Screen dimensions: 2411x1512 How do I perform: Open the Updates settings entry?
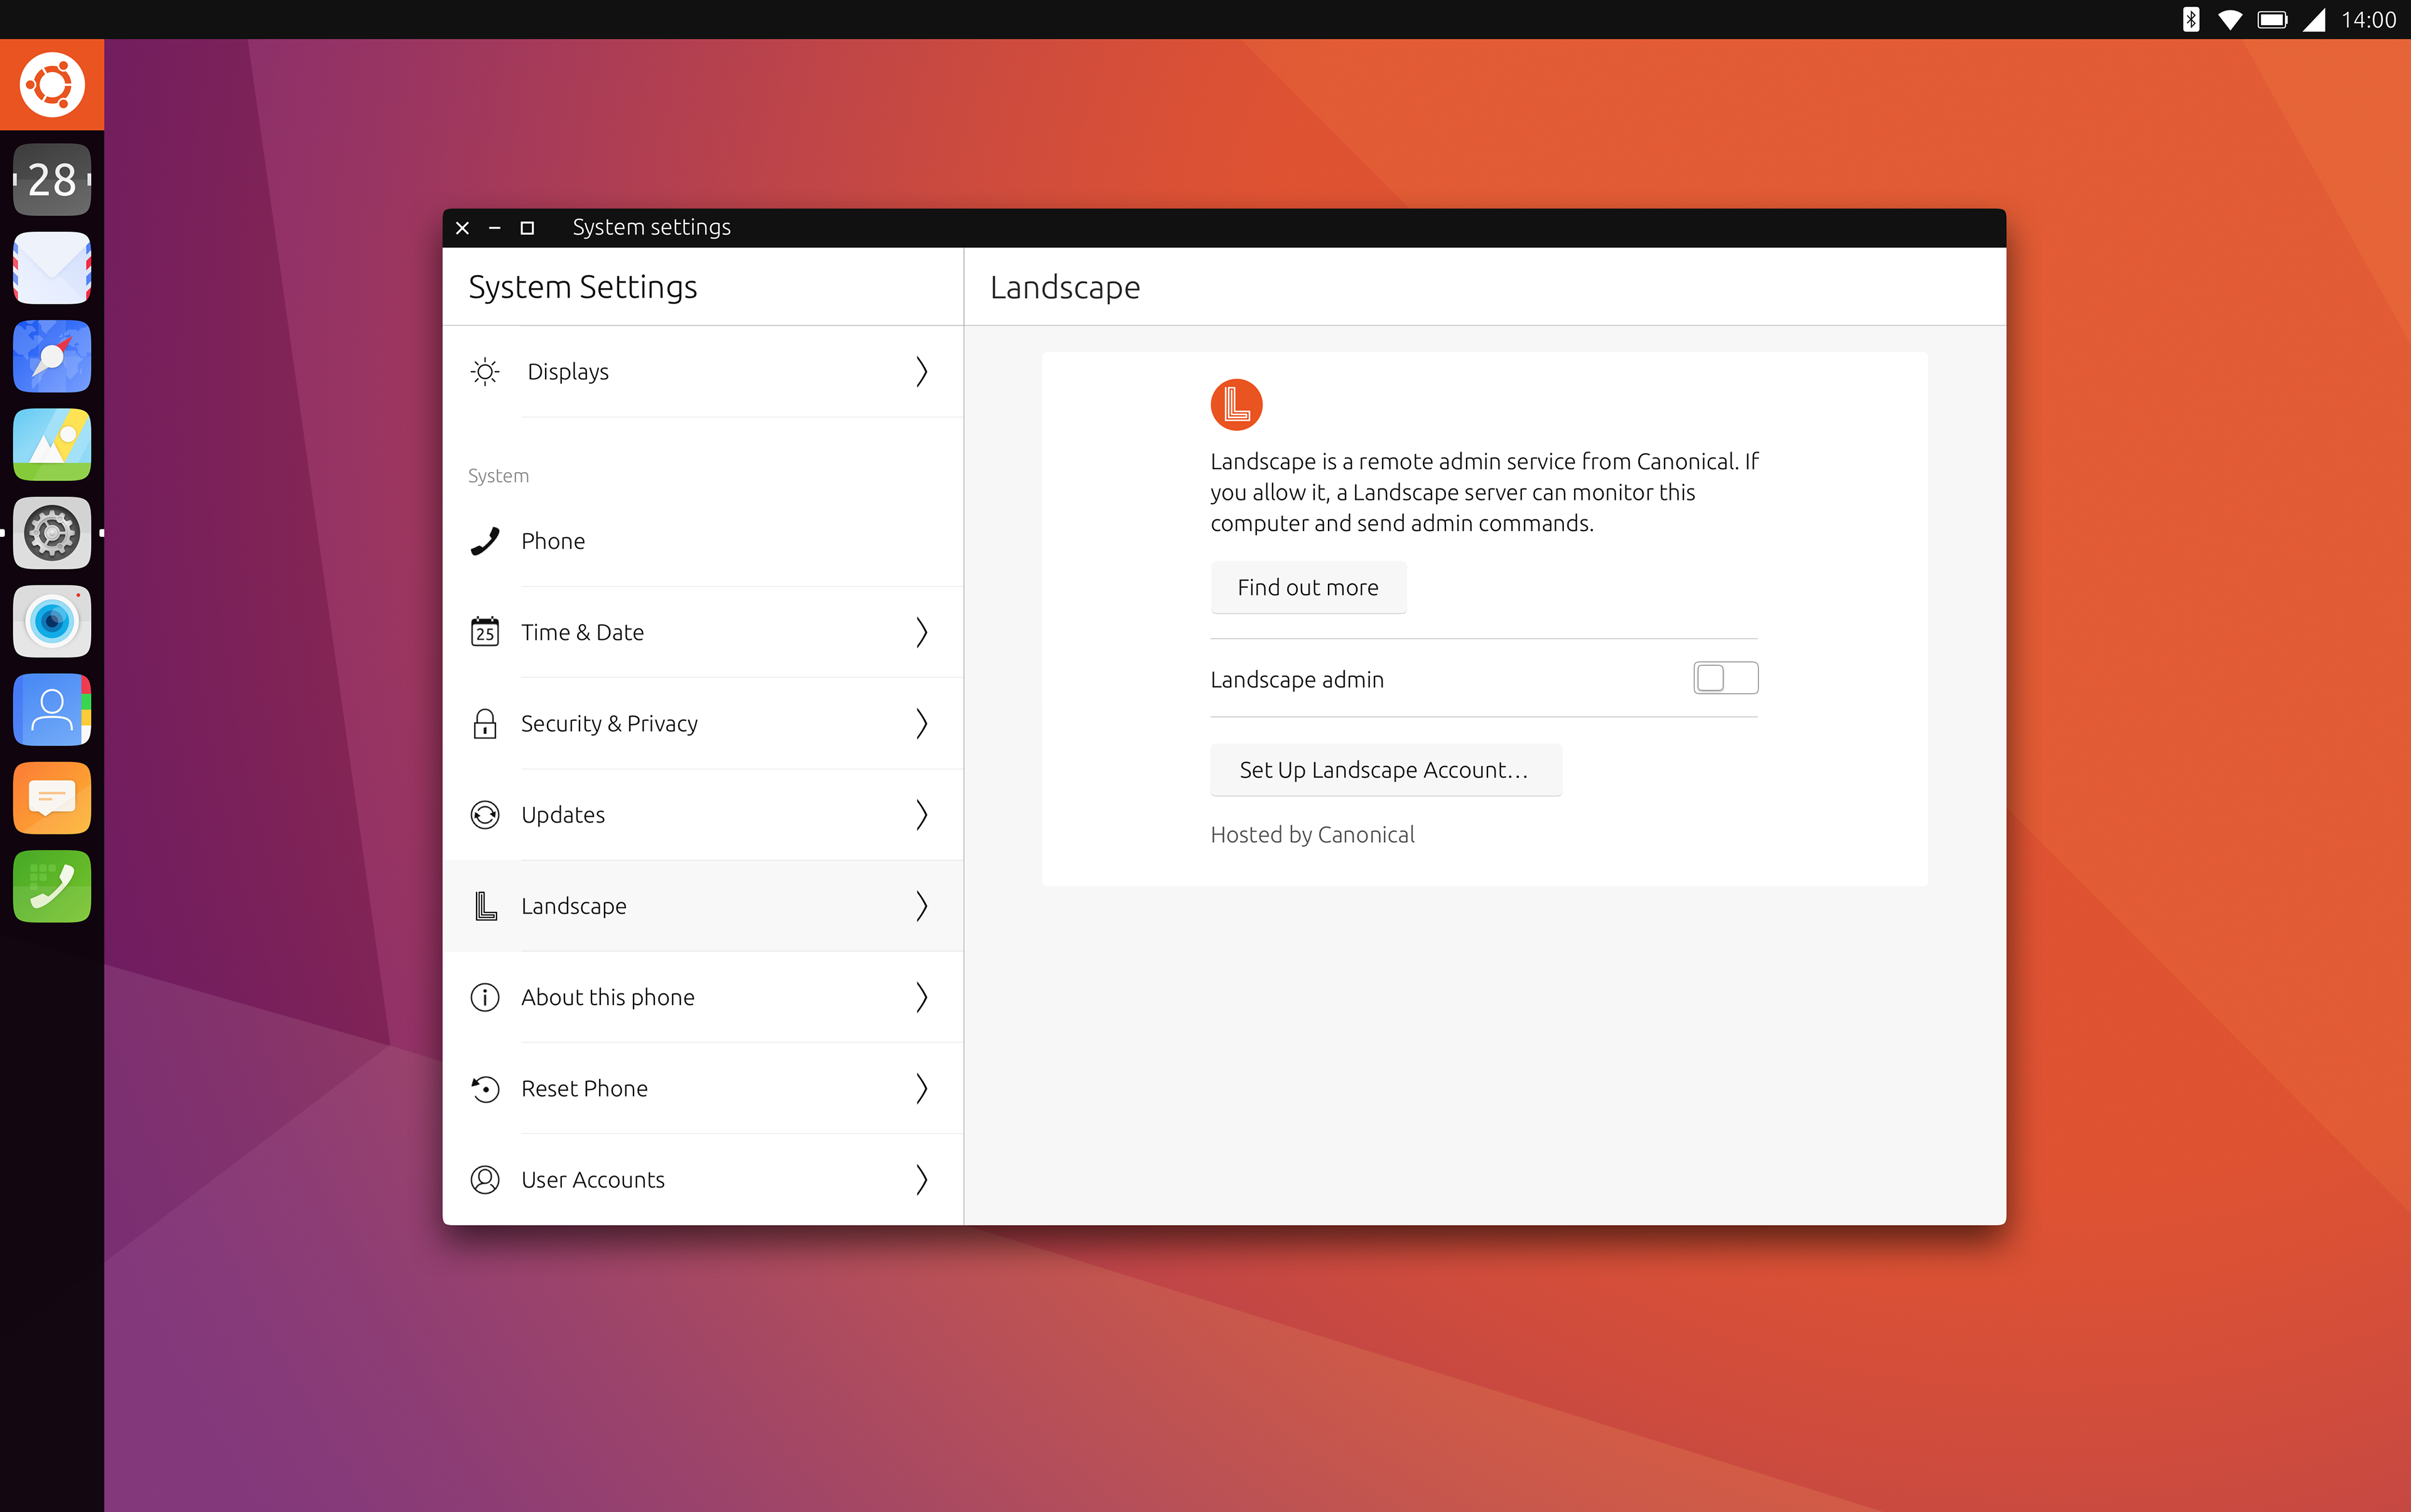coord(703,815)
